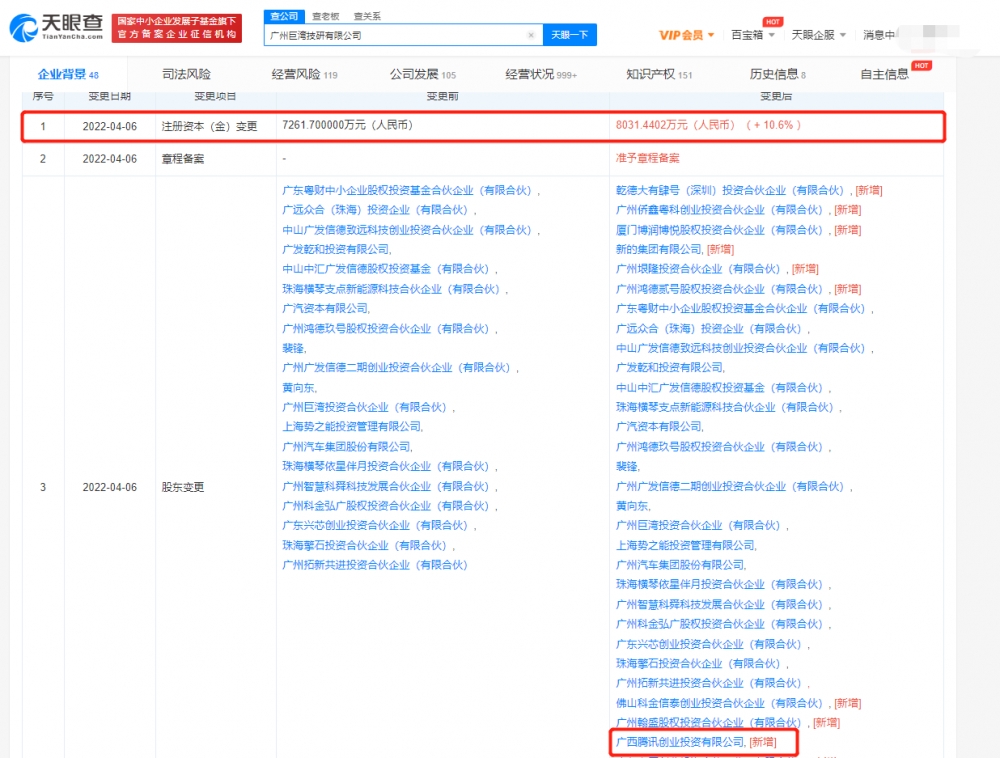Image resolution: width=1000 pixels, height=758 pixels.
Task: Open 佛山科金信泰创业投资合伙企业 link
Action: [x=721, y=703]
